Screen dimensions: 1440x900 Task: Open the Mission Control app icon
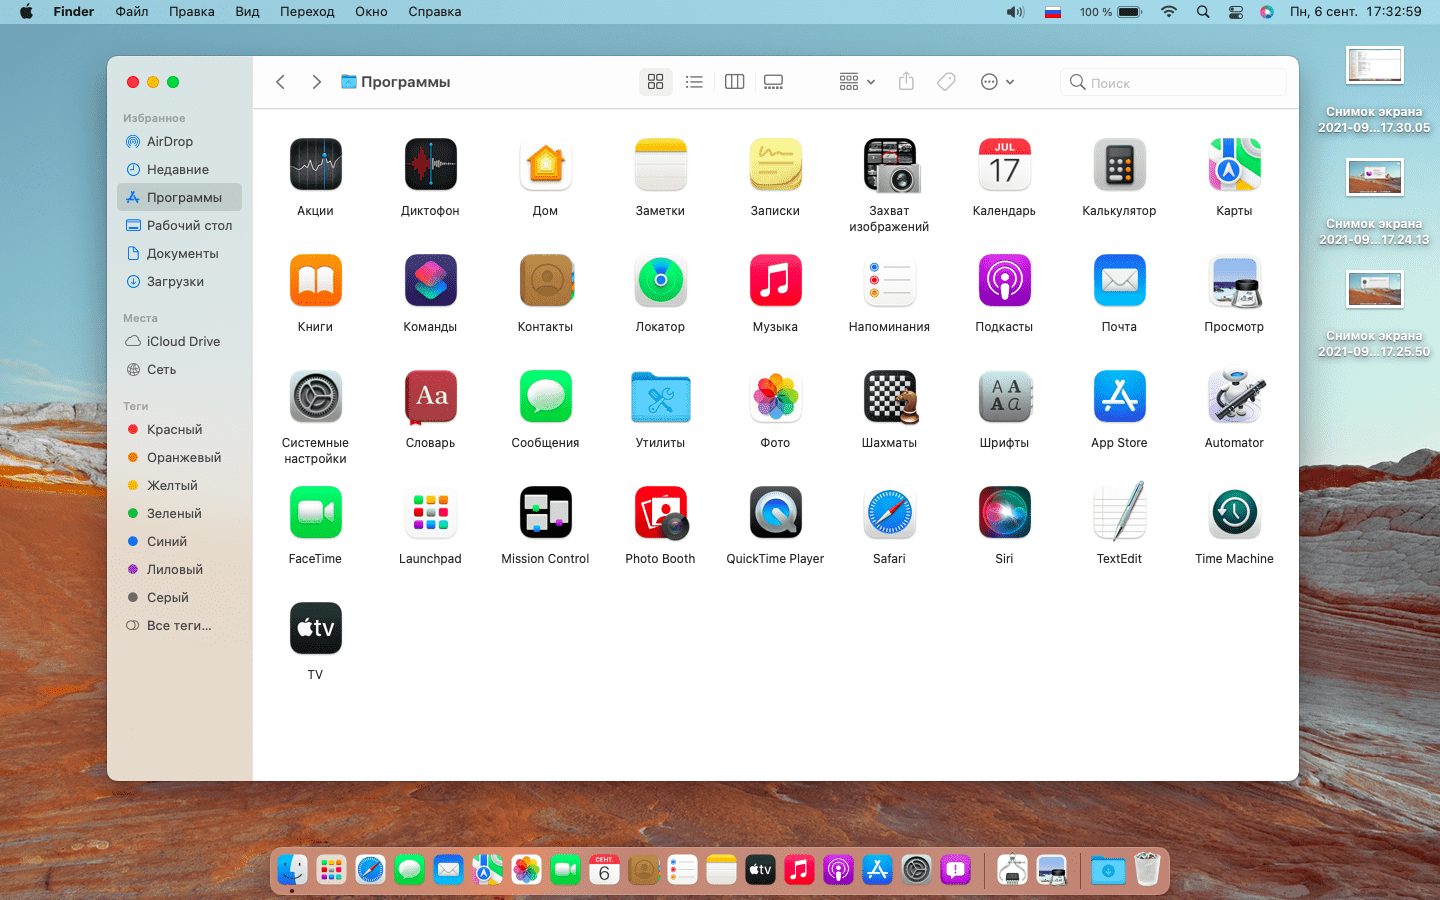coord(545,512)
